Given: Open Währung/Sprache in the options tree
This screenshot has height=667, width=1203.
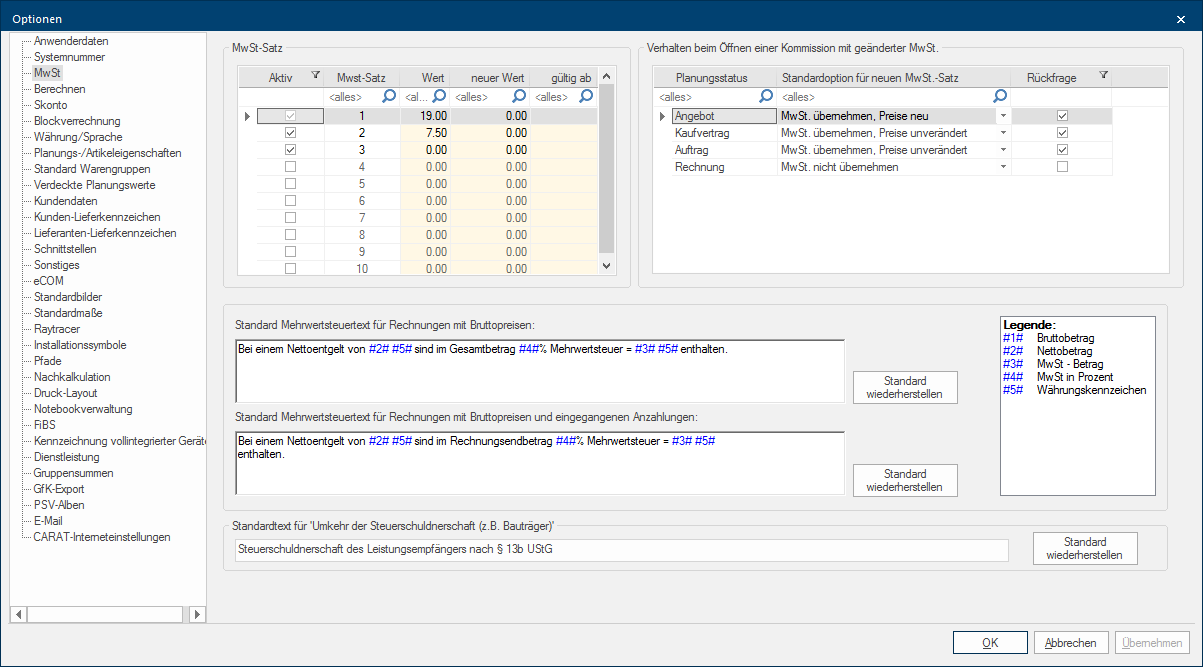Looking at the screenshot, I should click(x=77, y=137).
